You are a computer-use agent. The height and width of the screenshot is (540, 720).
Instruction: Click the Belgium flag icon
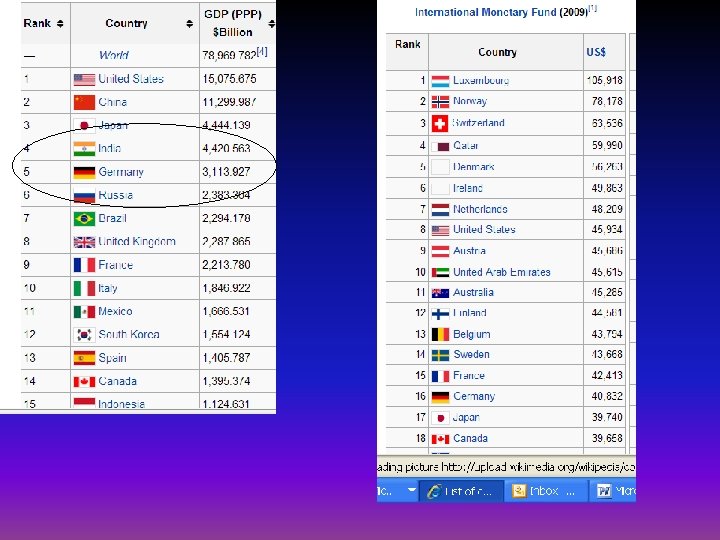[x=440, y=334]
